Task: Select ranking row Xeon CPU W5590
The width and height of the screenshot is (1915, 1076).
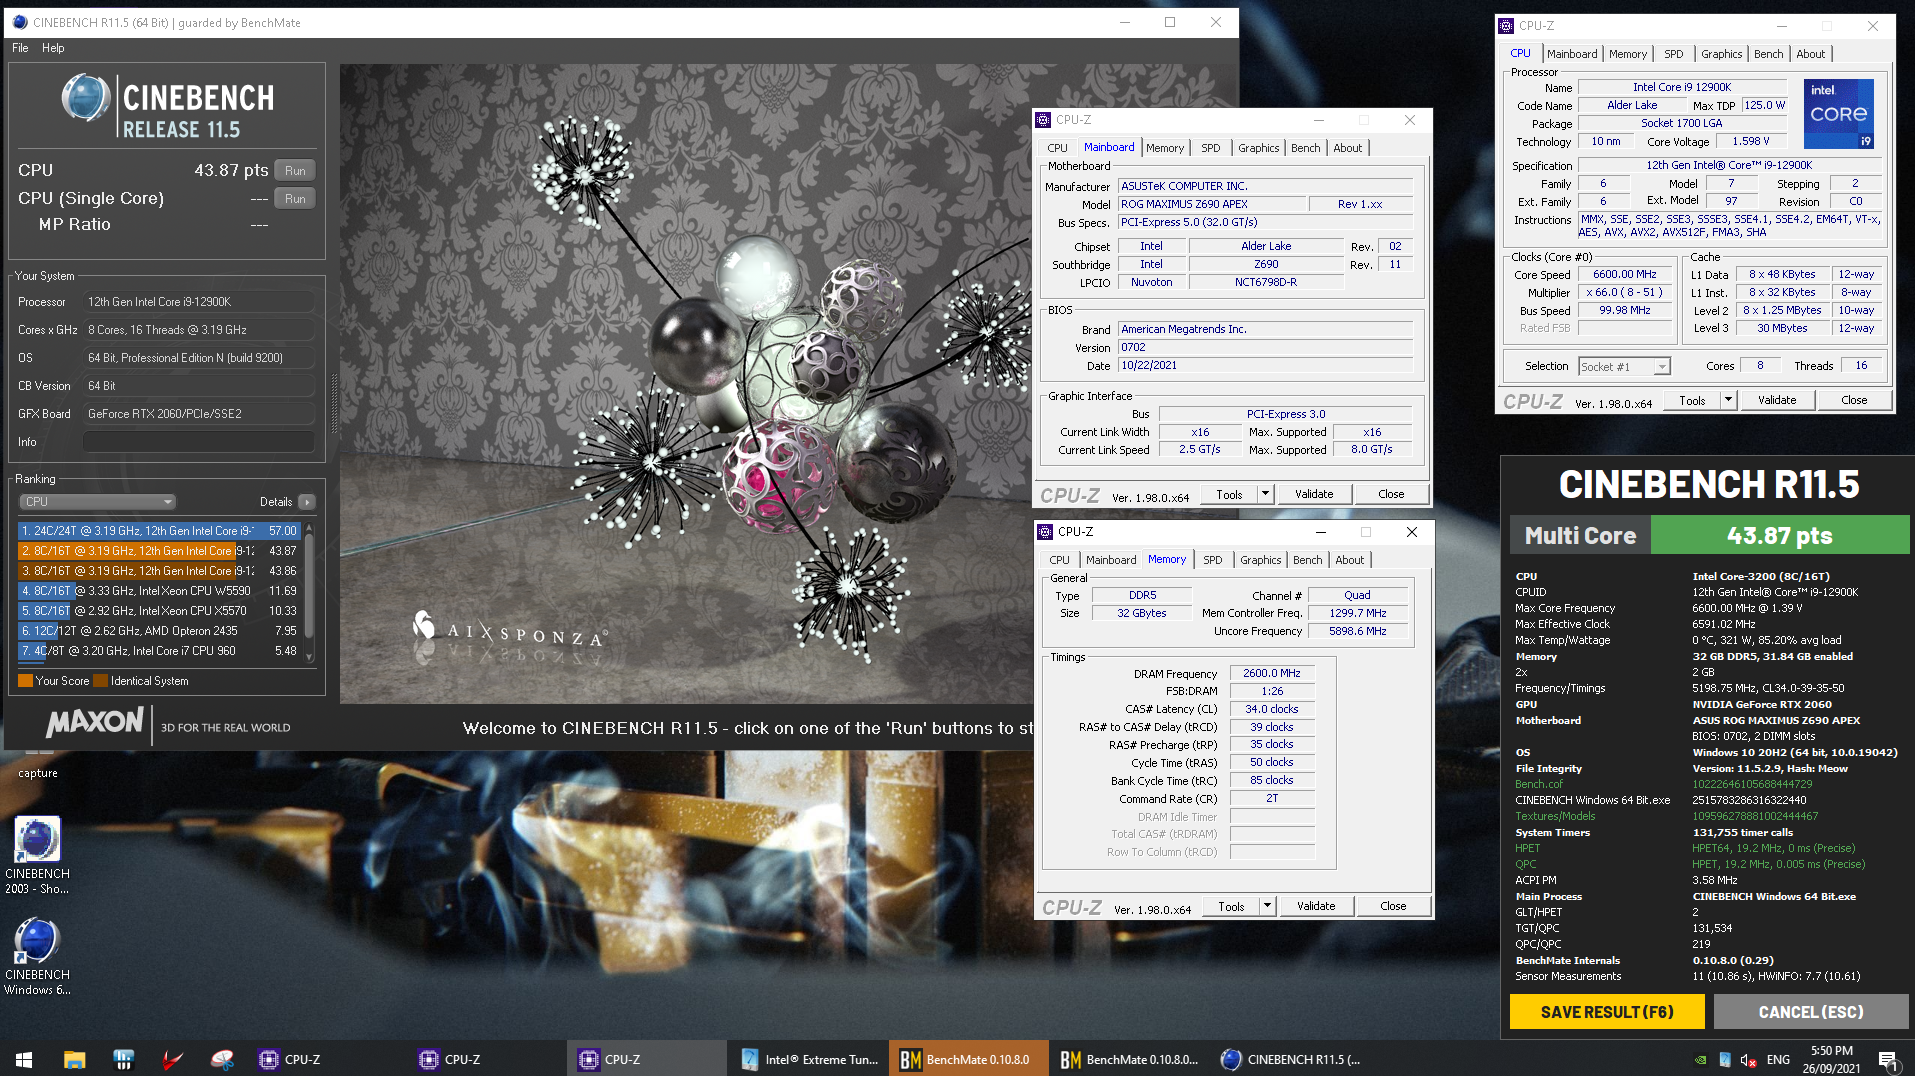Action: [x=160, y=591]
